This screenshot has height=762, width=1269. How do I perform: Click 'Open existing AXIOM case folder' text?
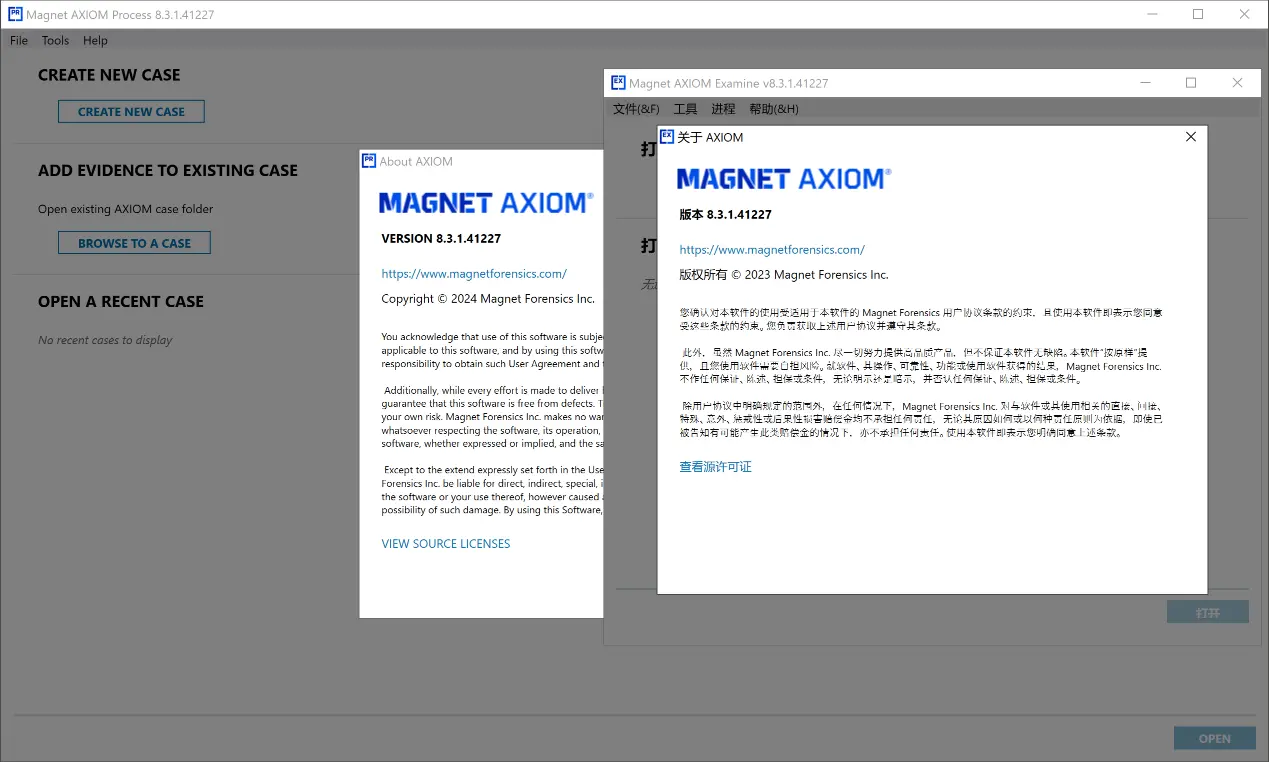126,209
